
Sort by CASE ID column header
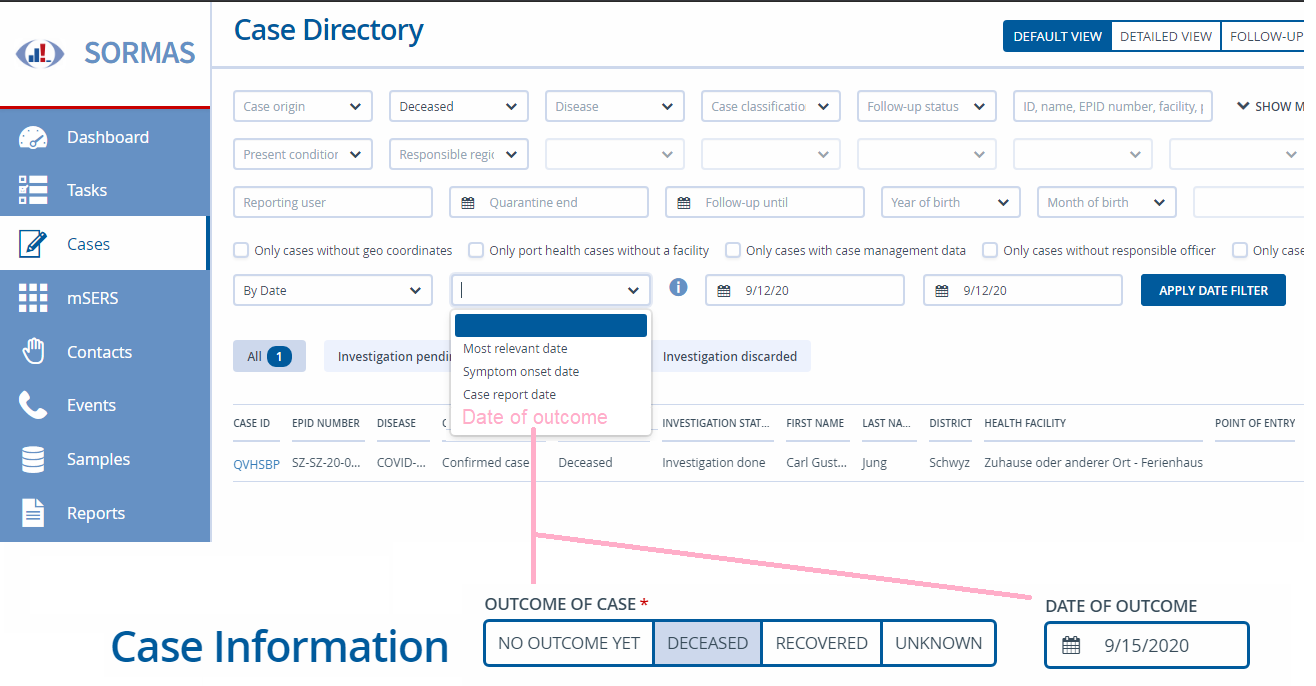pos(252,423)
